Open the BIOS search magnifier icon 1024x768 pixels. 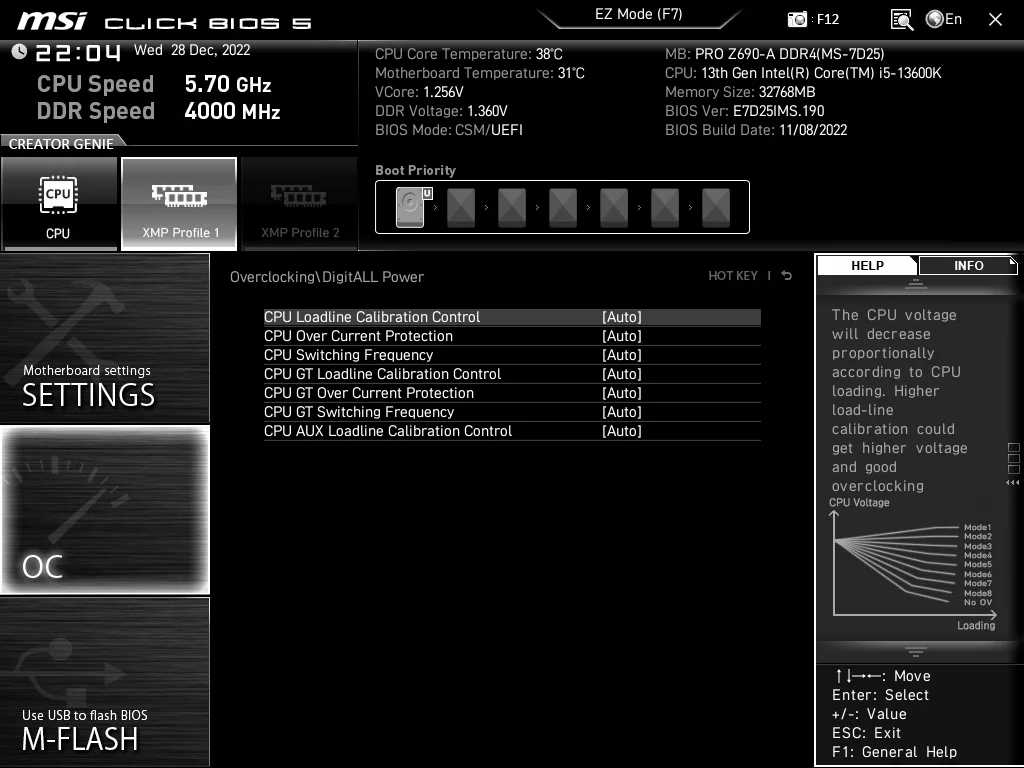(x=901, y=20)
